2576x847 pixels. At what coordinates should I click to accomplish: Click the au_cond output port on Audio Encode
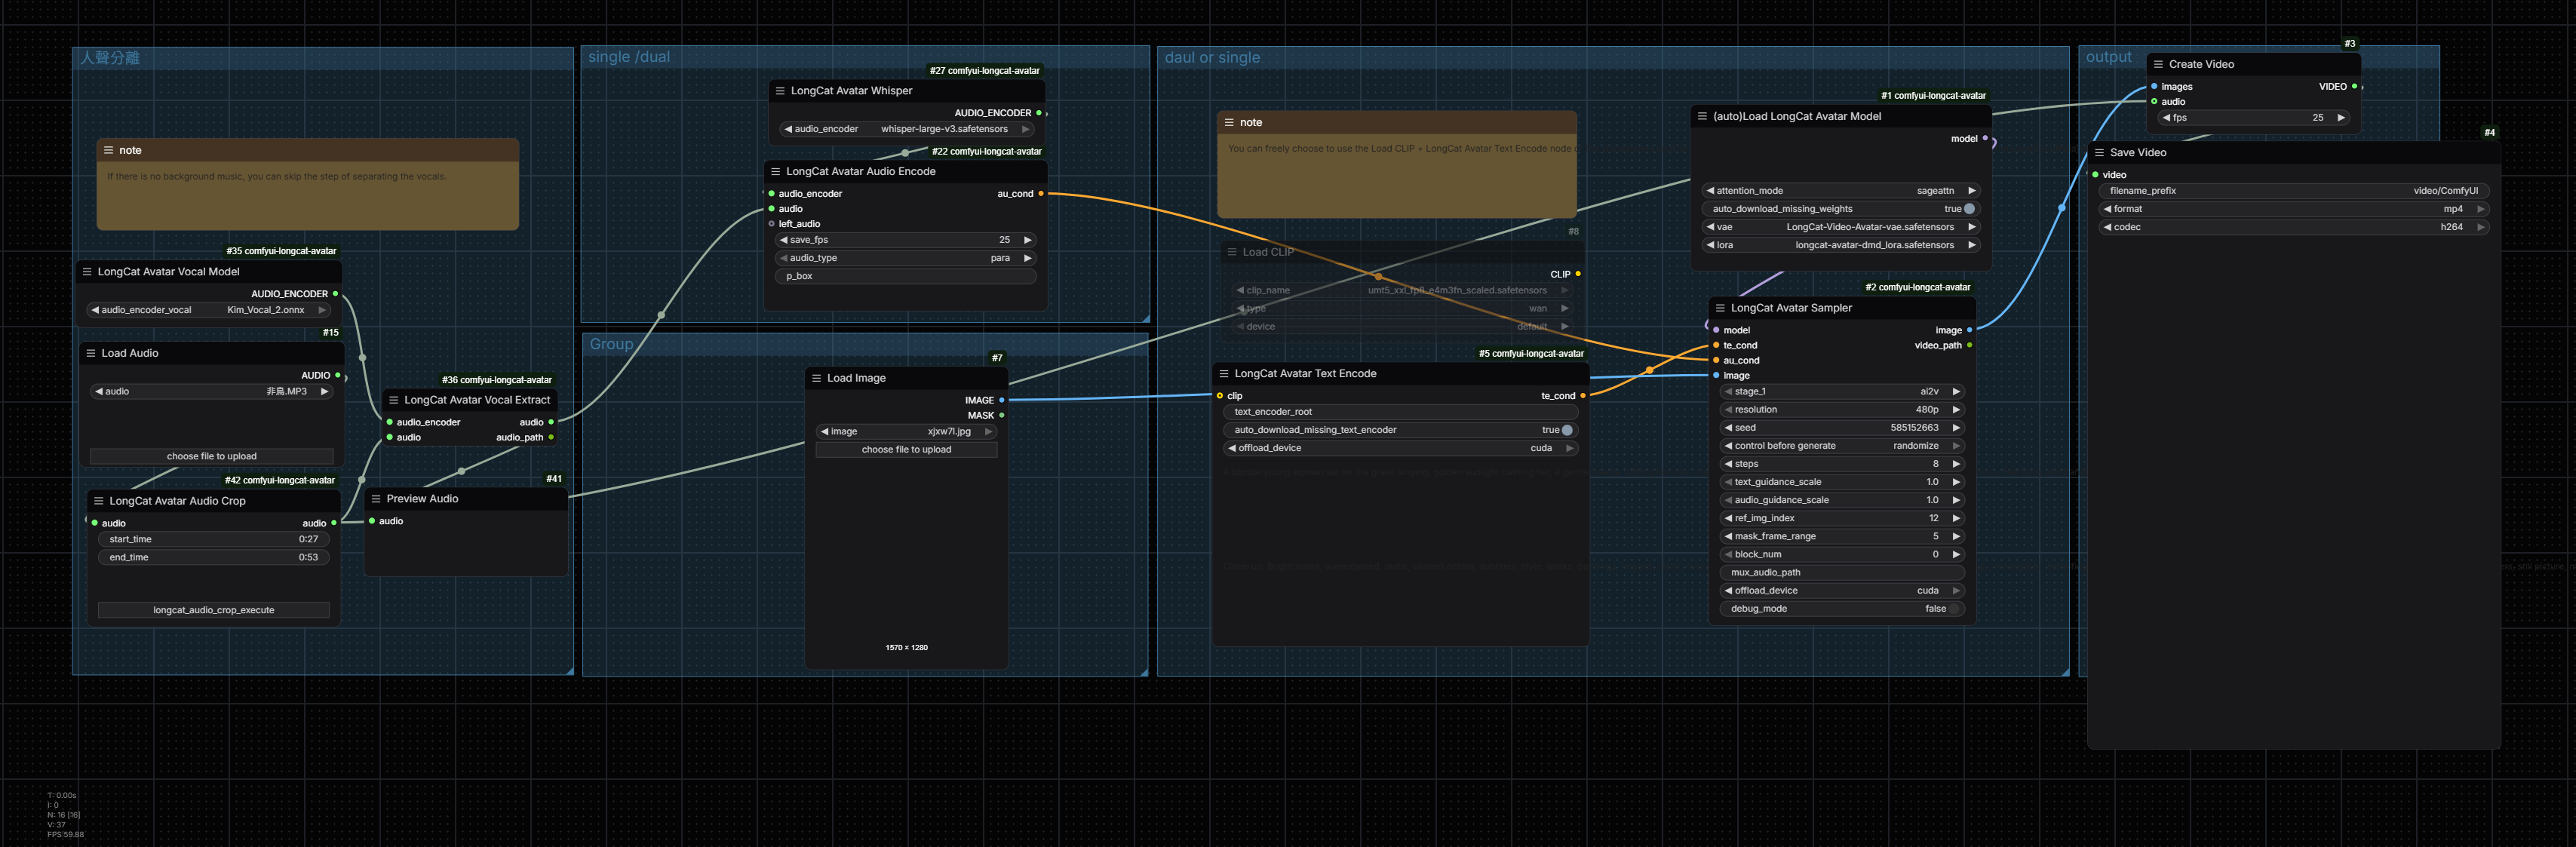coord(1041,194)
